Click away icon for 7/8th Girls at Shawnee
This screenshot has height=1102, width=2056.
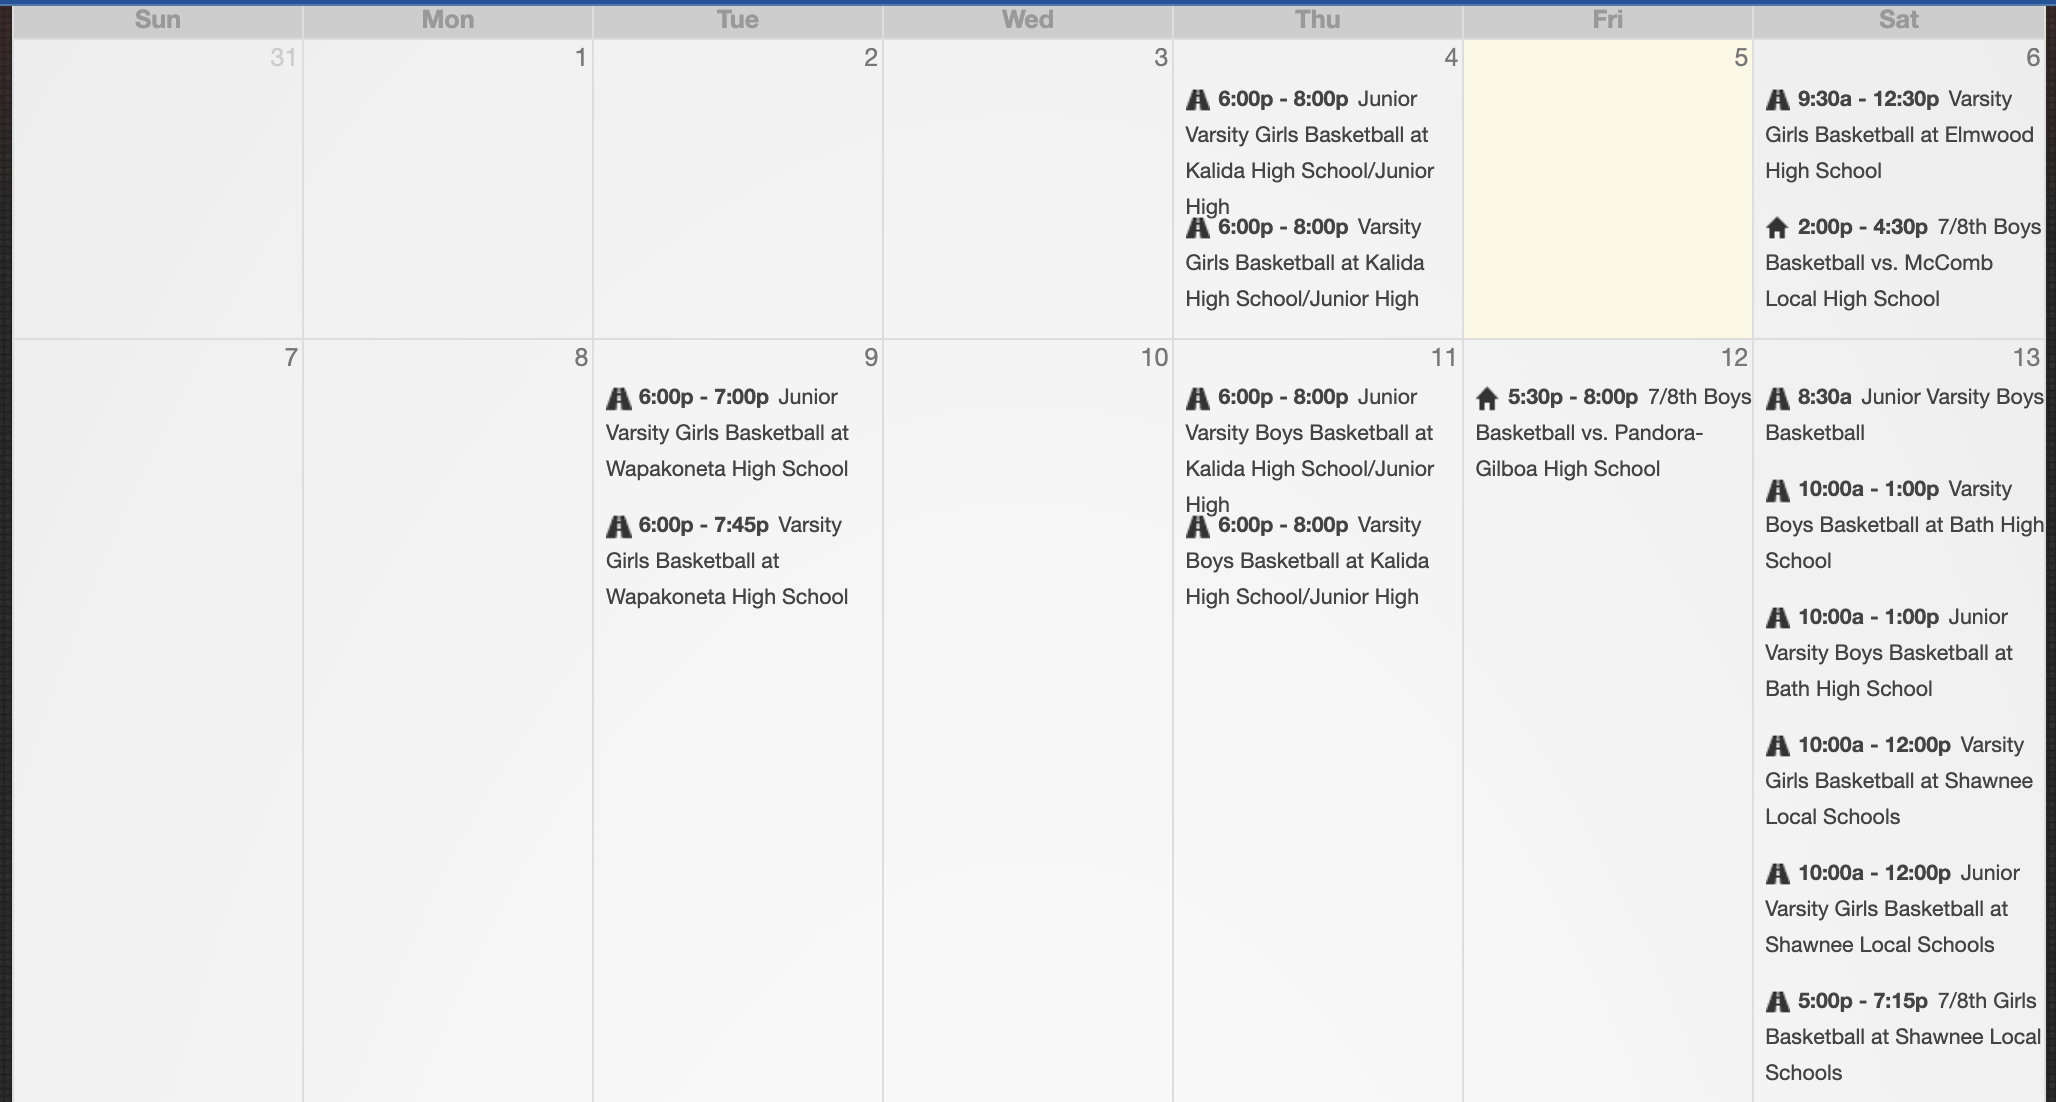click(1777, 1002)
